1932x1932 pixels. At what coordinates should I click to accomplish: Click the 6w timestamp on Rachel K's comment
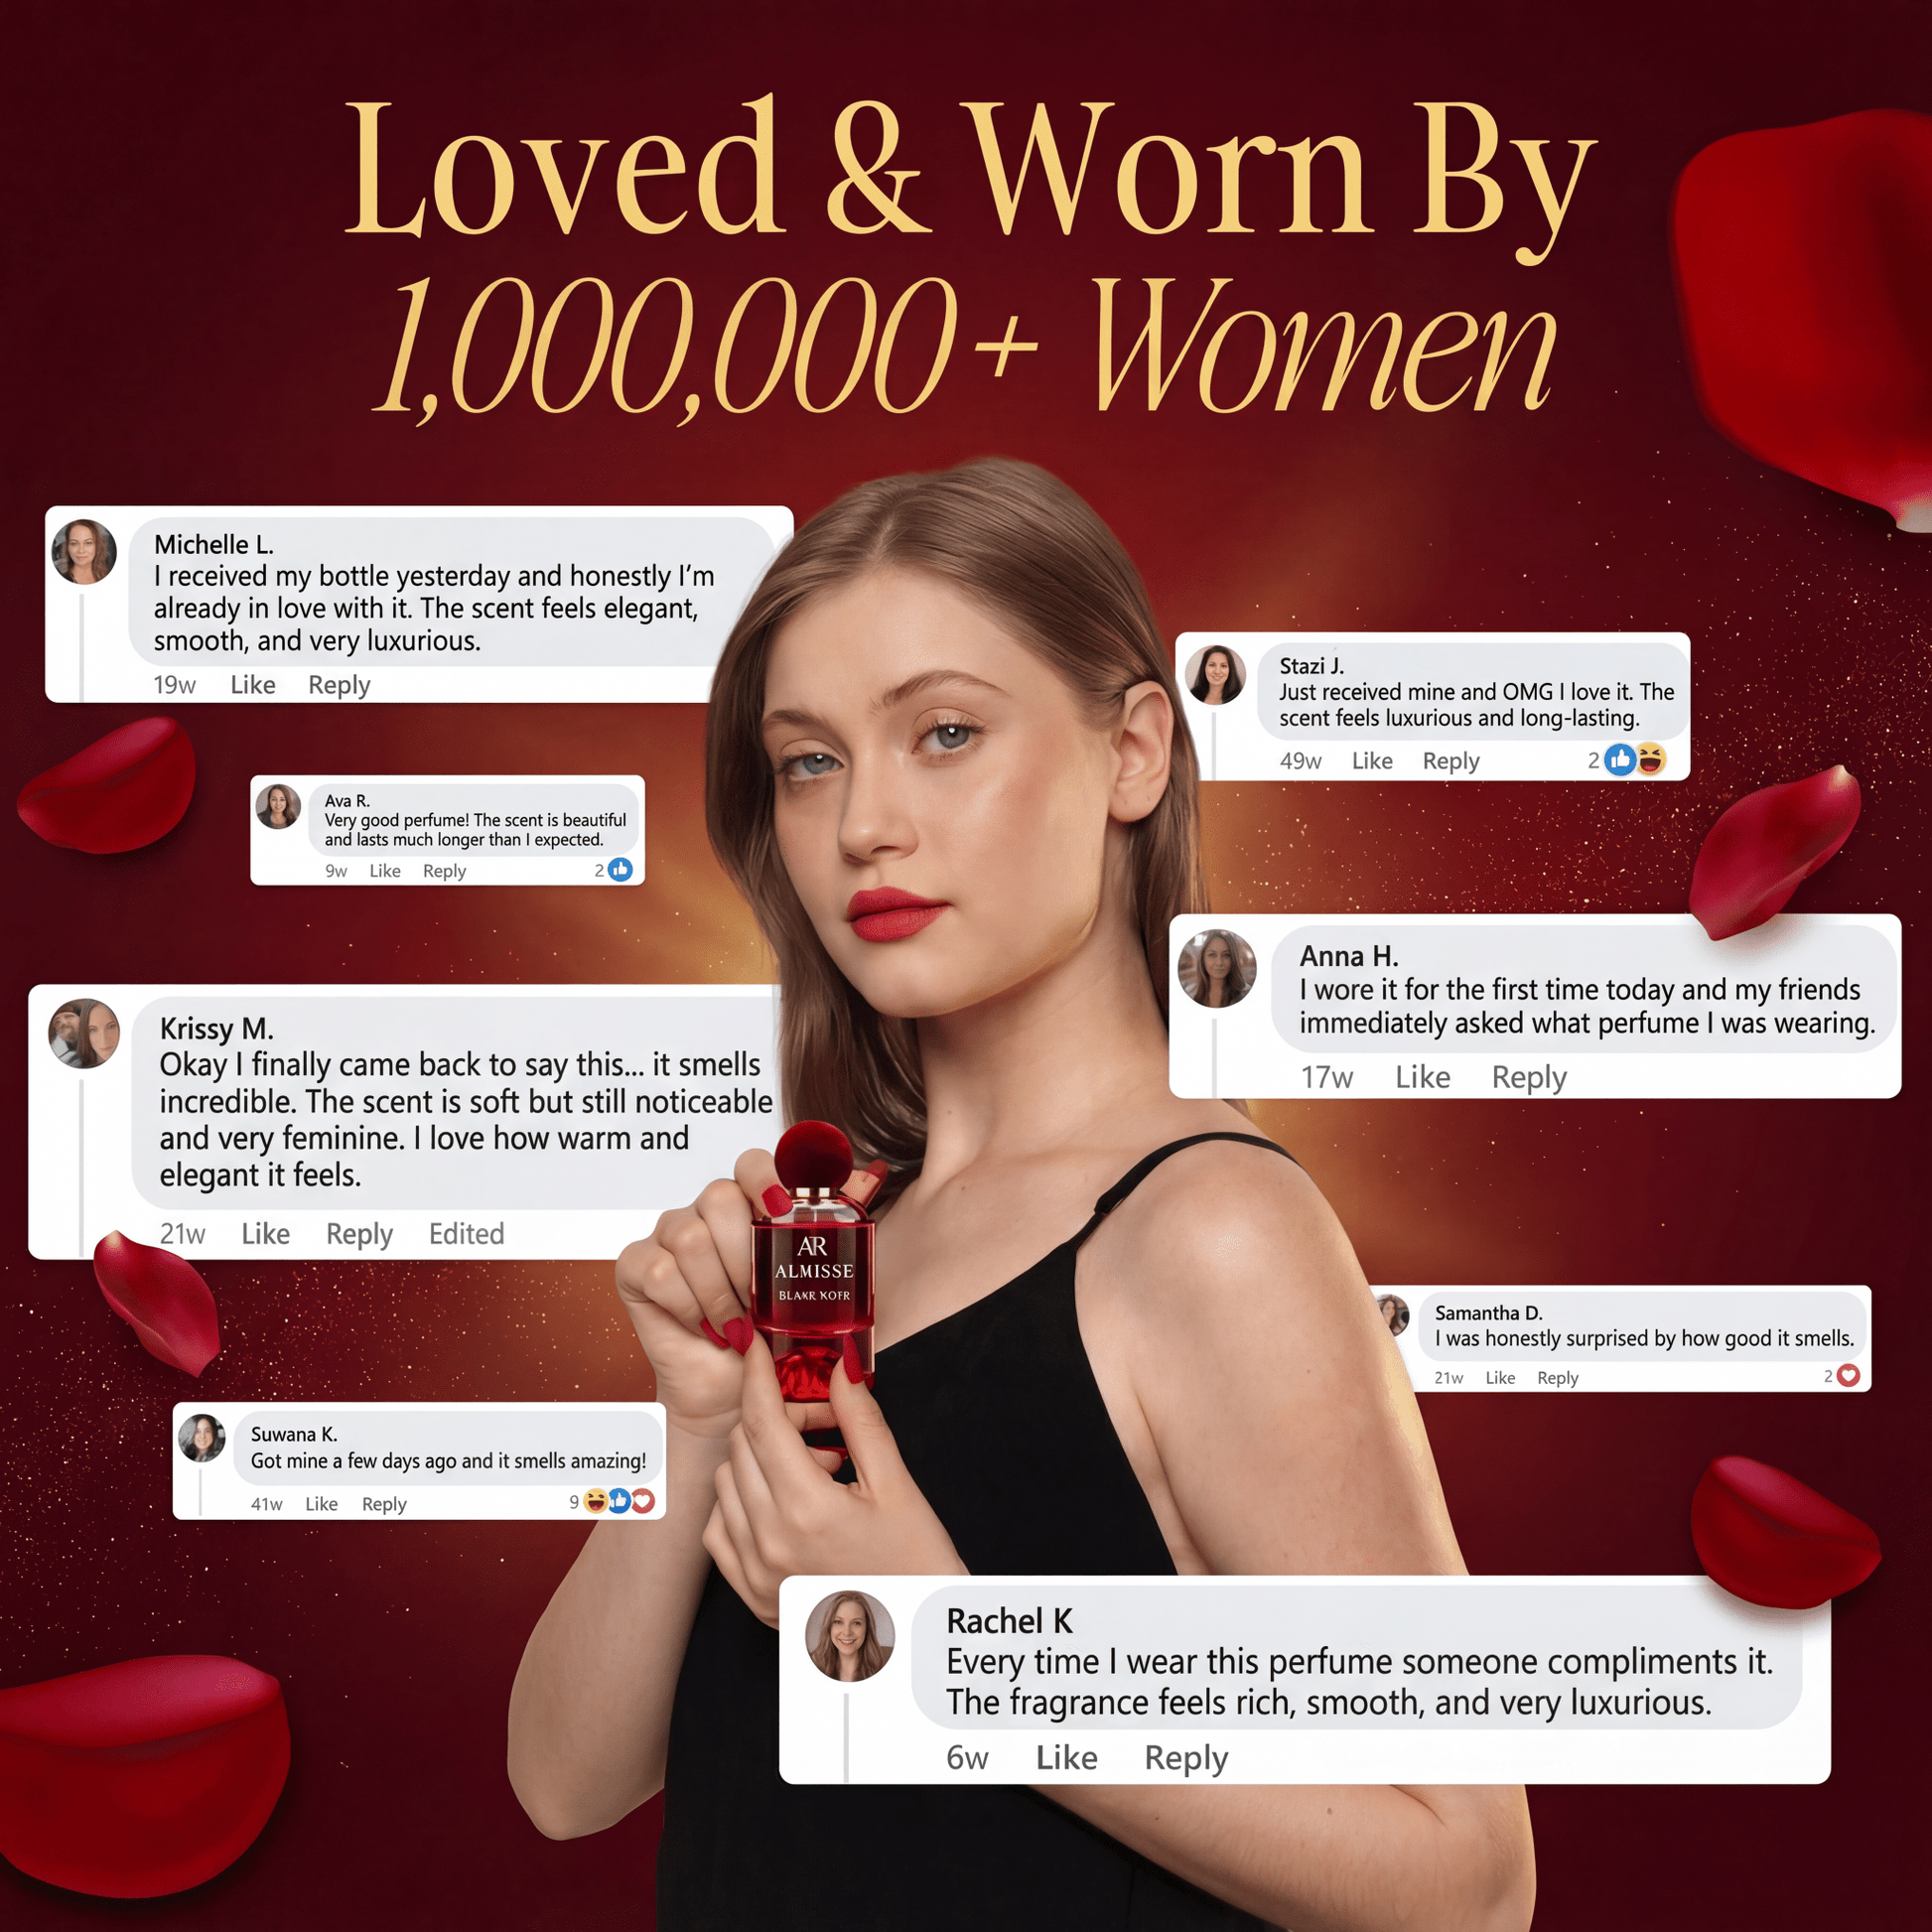[967, 1758]
